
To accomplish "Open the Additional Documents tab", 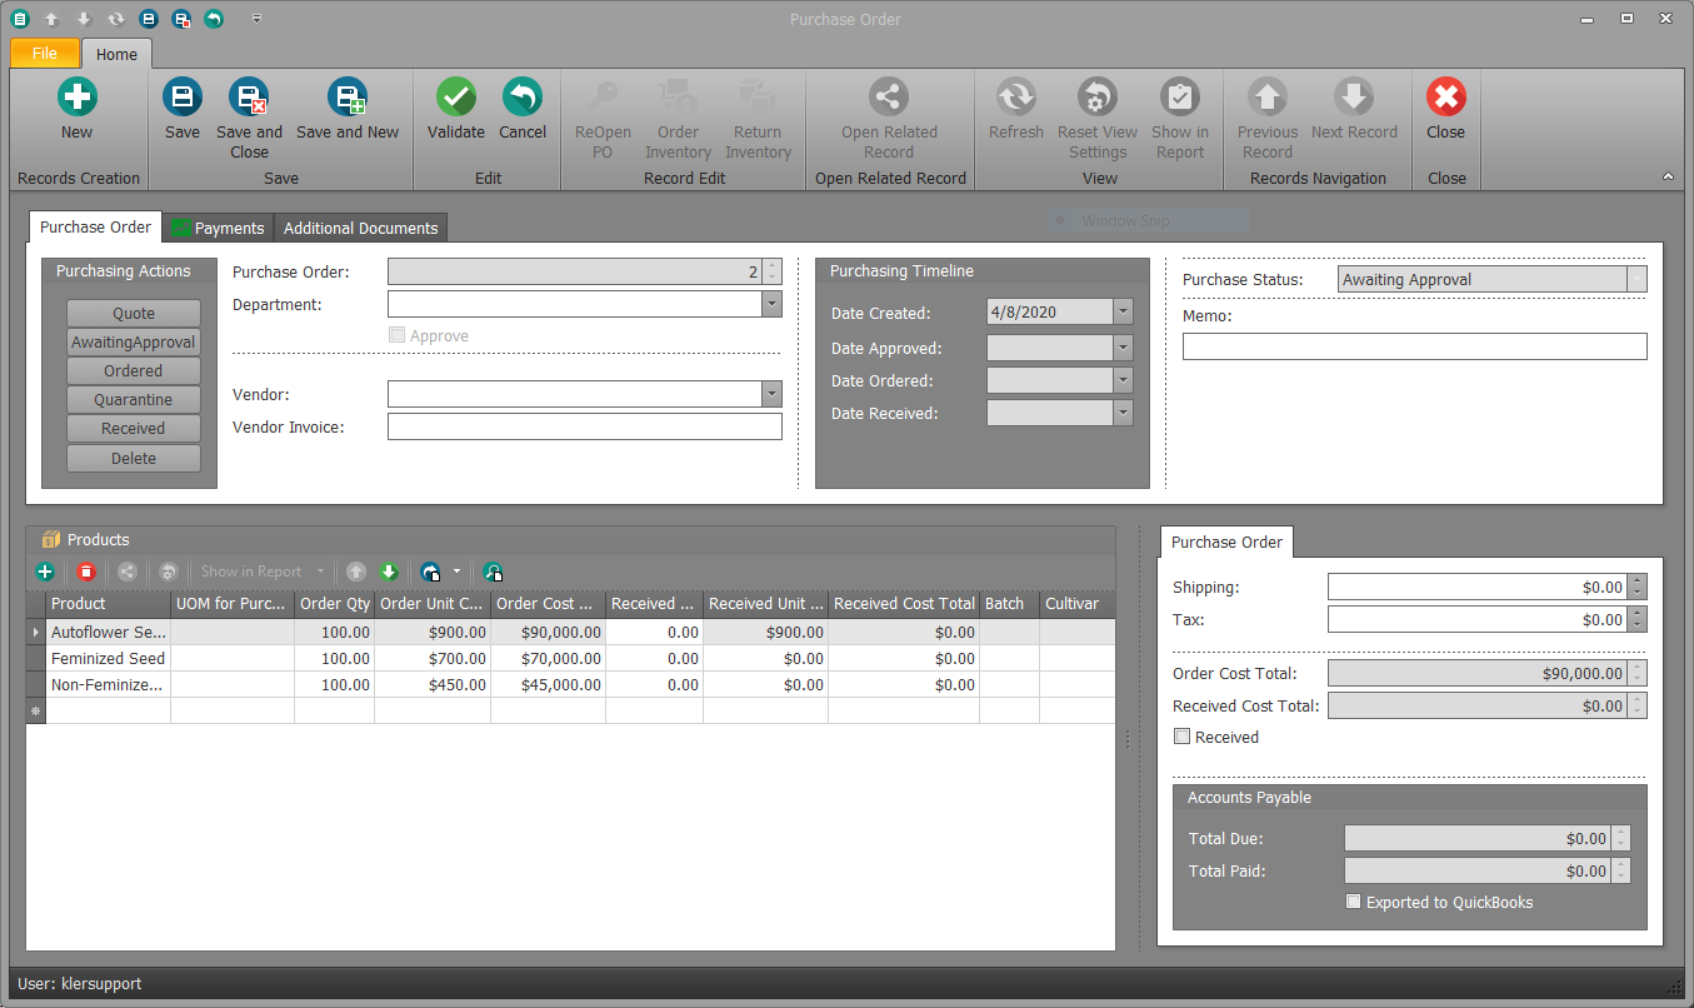I will click(x=360, y=228).
